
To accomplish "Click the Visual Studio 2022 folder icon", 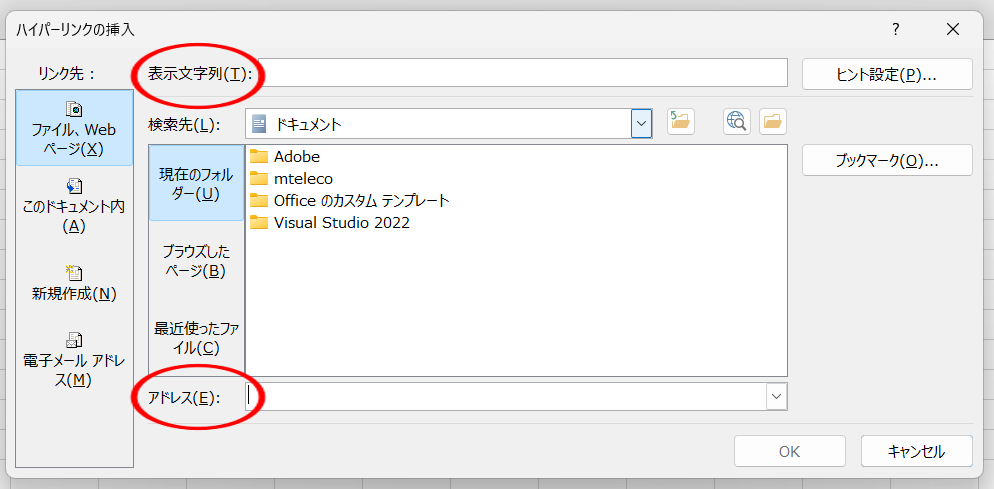I will [x=259, y=223].
